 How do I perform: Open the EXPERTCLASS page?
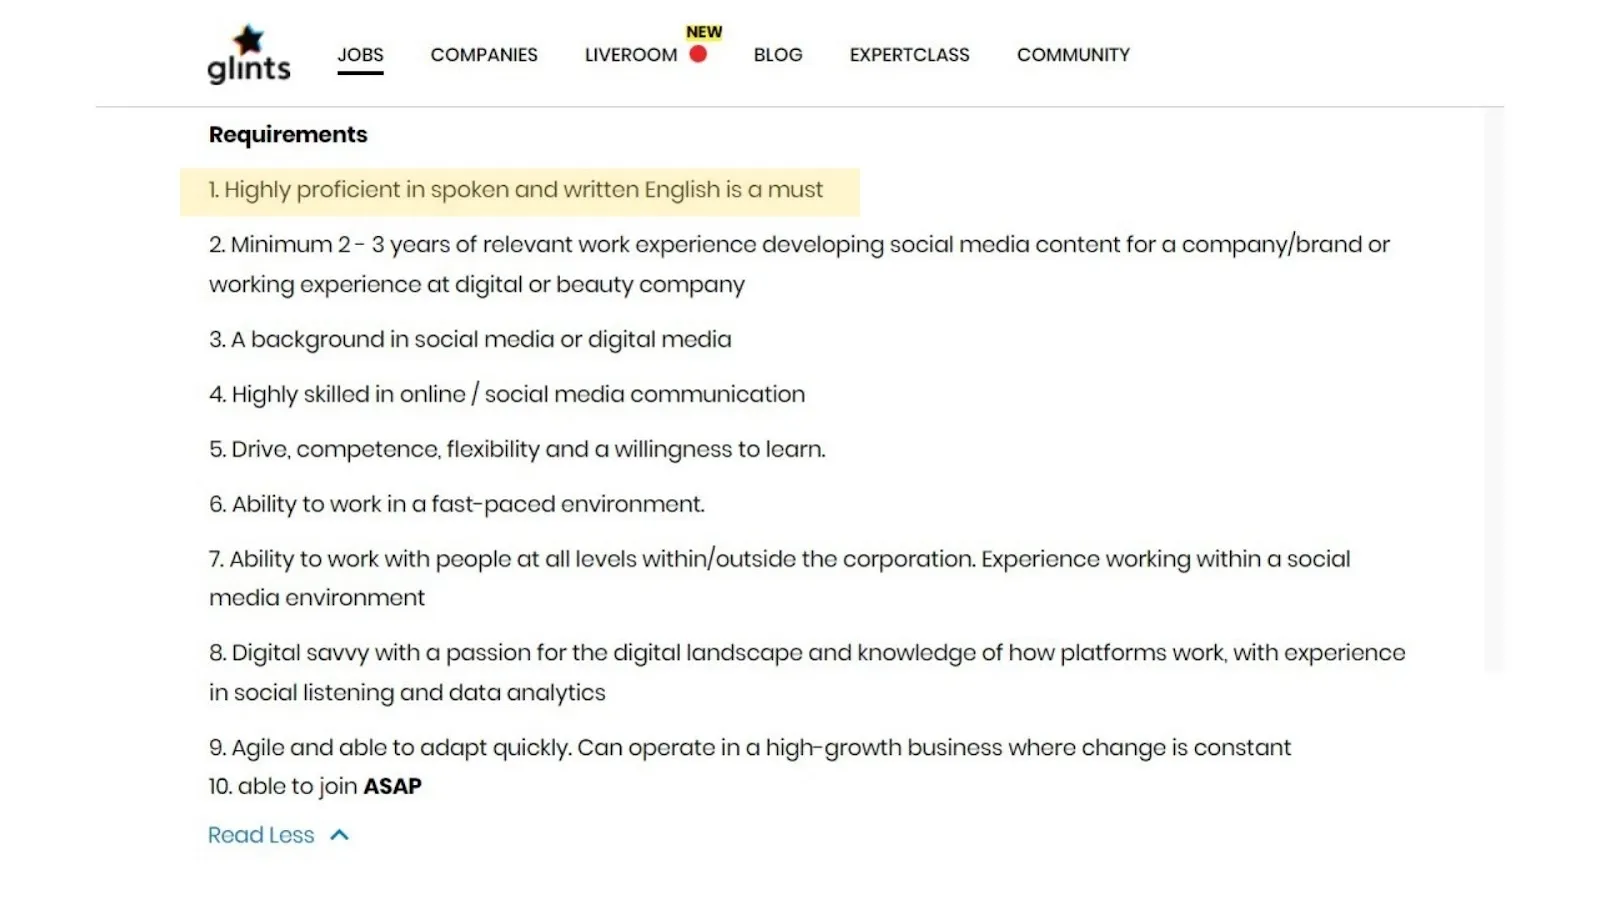click(x=909, y=55)
